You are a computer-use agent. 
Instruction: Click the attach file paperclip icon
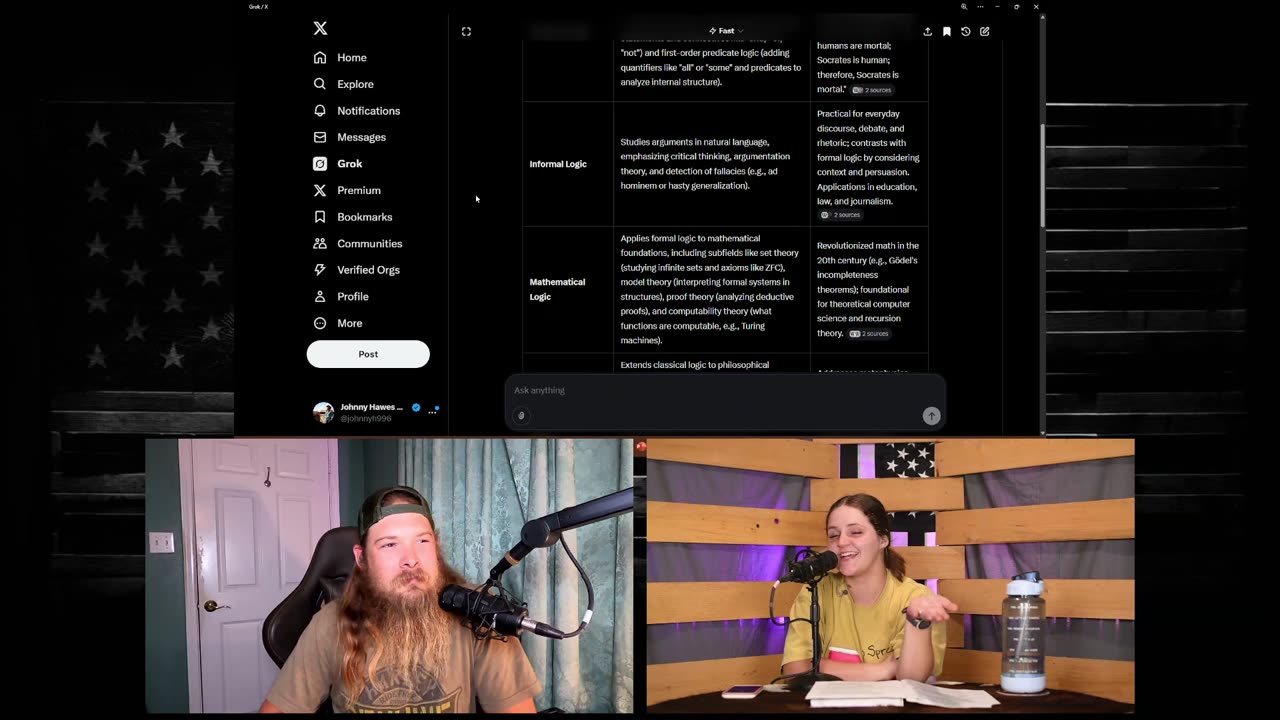pyautogui.click(x=521, y=416)
